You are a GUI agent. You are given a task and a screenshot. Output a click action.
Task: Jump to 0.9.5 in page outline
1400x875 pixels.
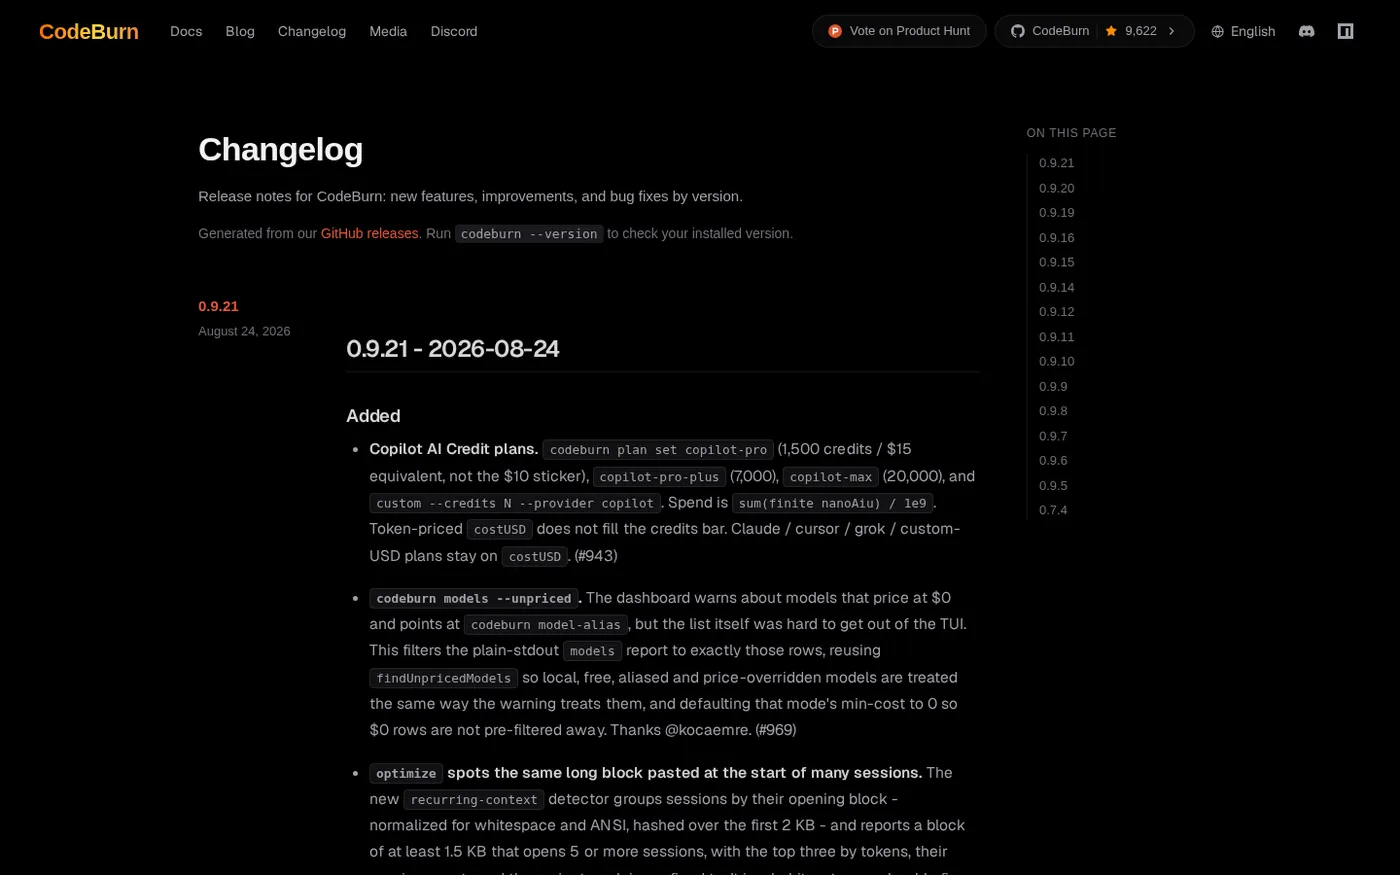point(1053,485)
